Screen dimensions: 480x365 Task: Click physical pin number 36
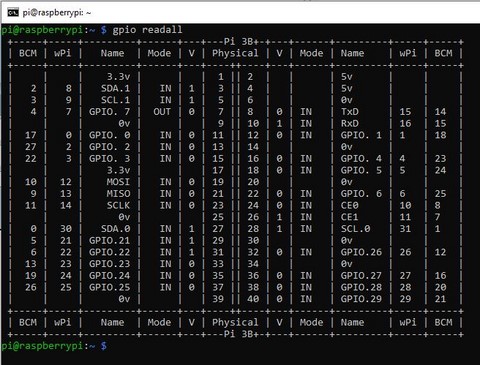253,276
